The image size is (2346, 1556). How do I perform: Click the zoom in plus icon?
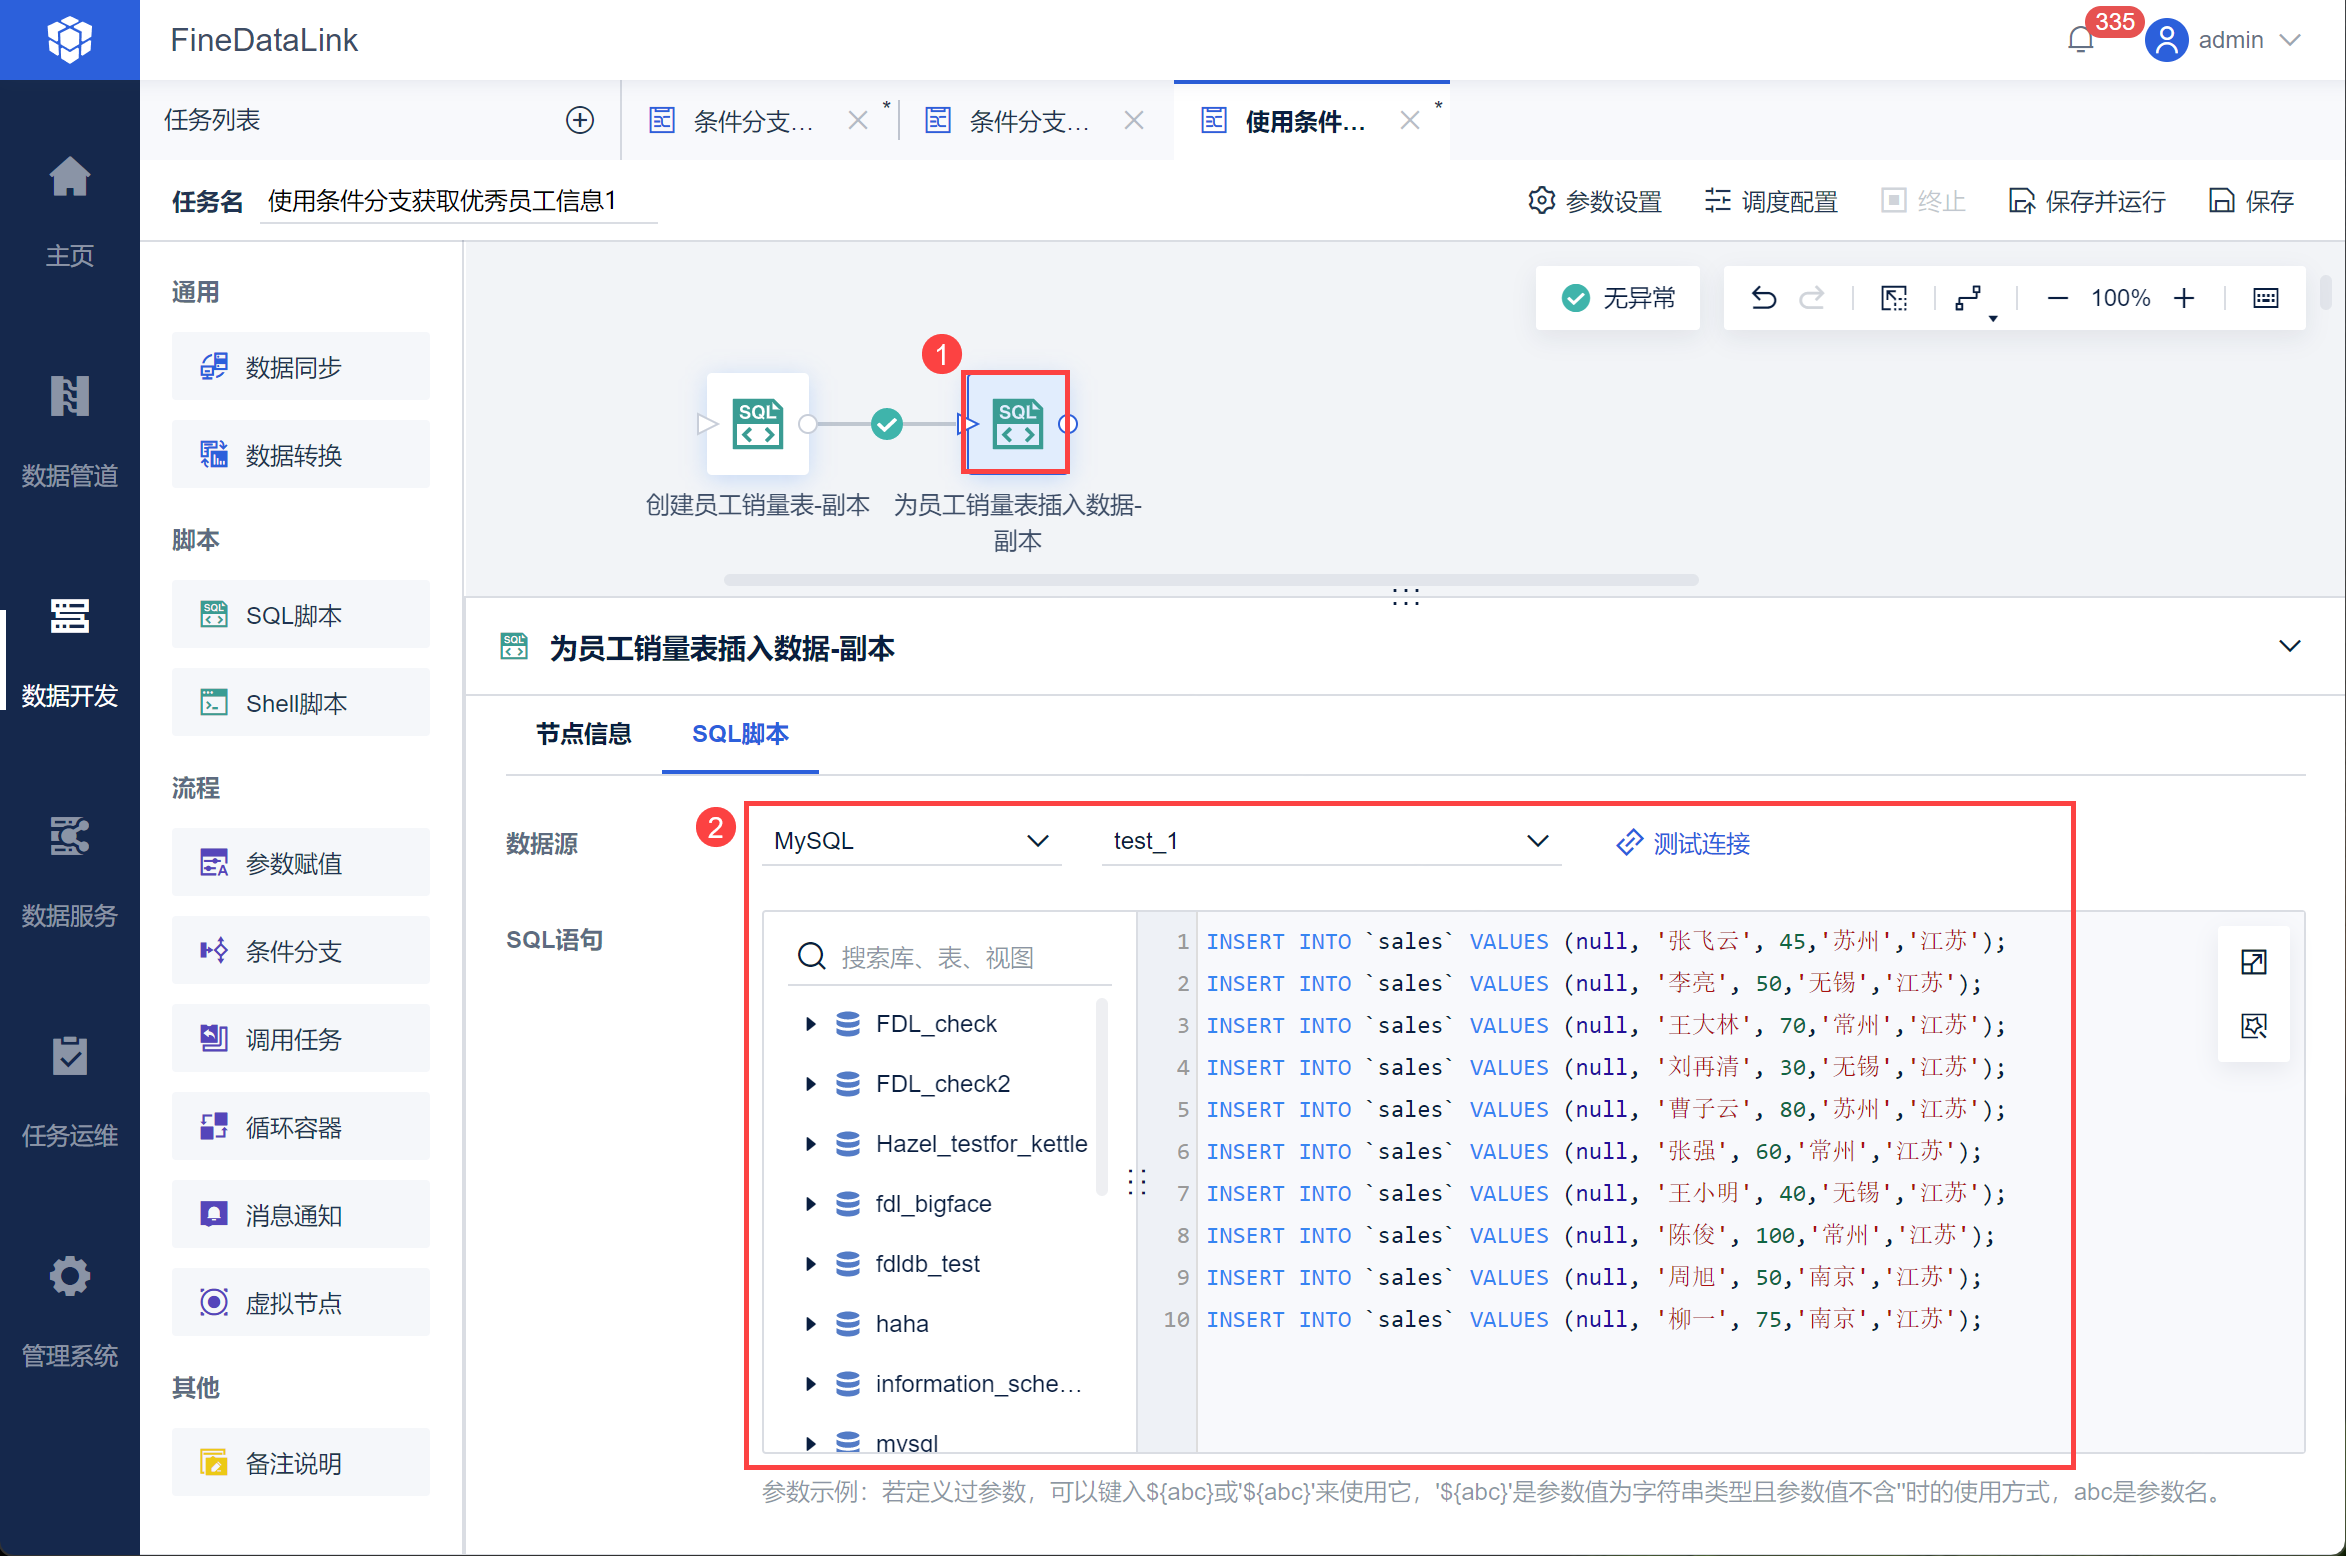(x=2184, y=298)
